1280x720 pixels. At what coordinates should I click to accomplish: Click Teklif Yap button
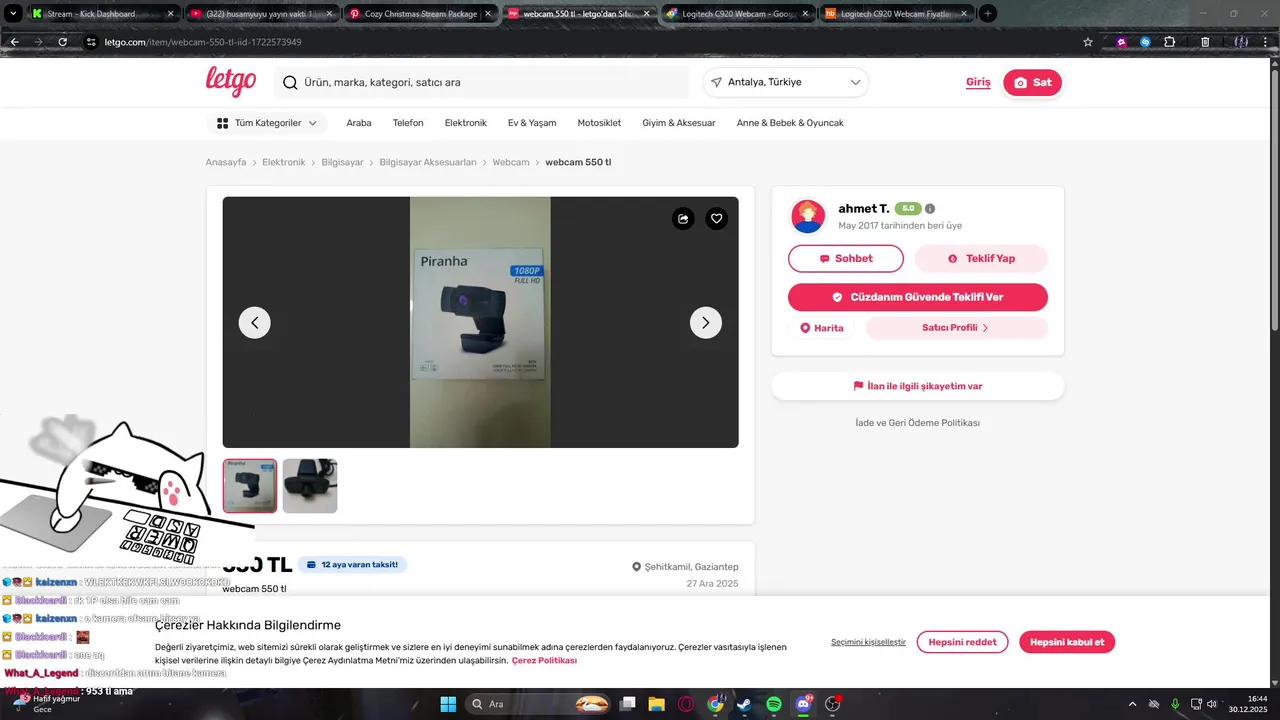981,259
